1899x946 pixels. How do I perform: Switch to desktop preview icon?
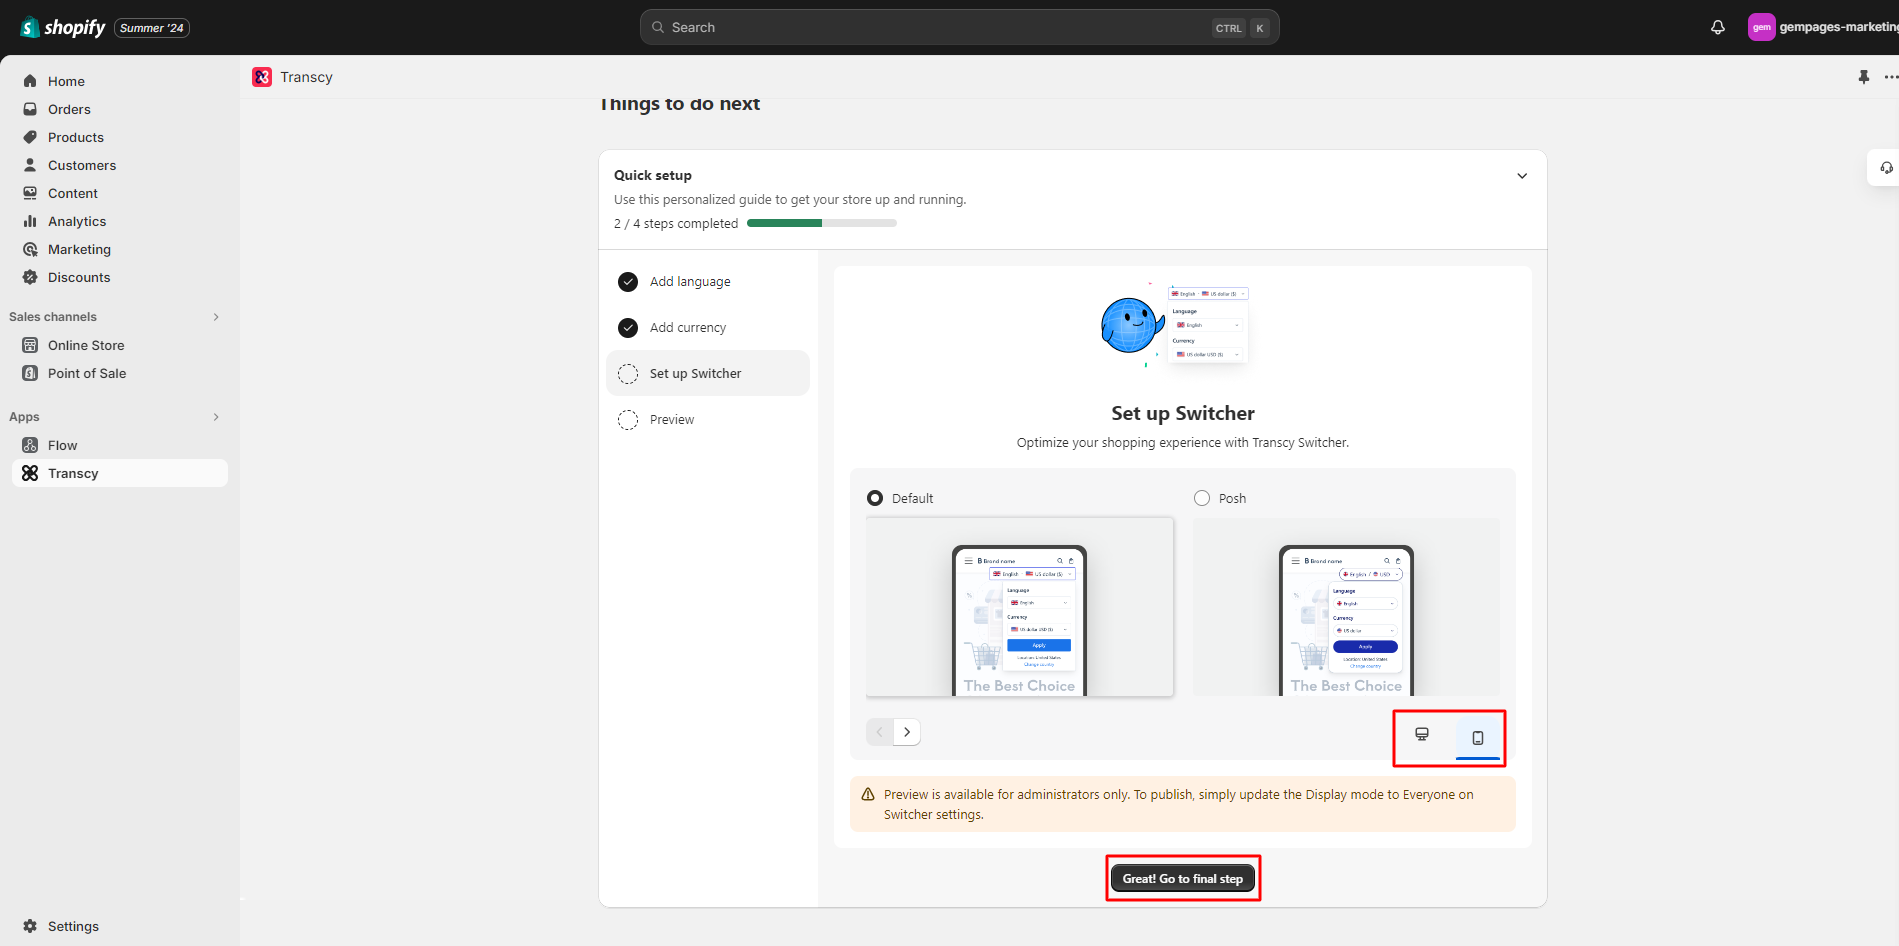point(1421,735)
